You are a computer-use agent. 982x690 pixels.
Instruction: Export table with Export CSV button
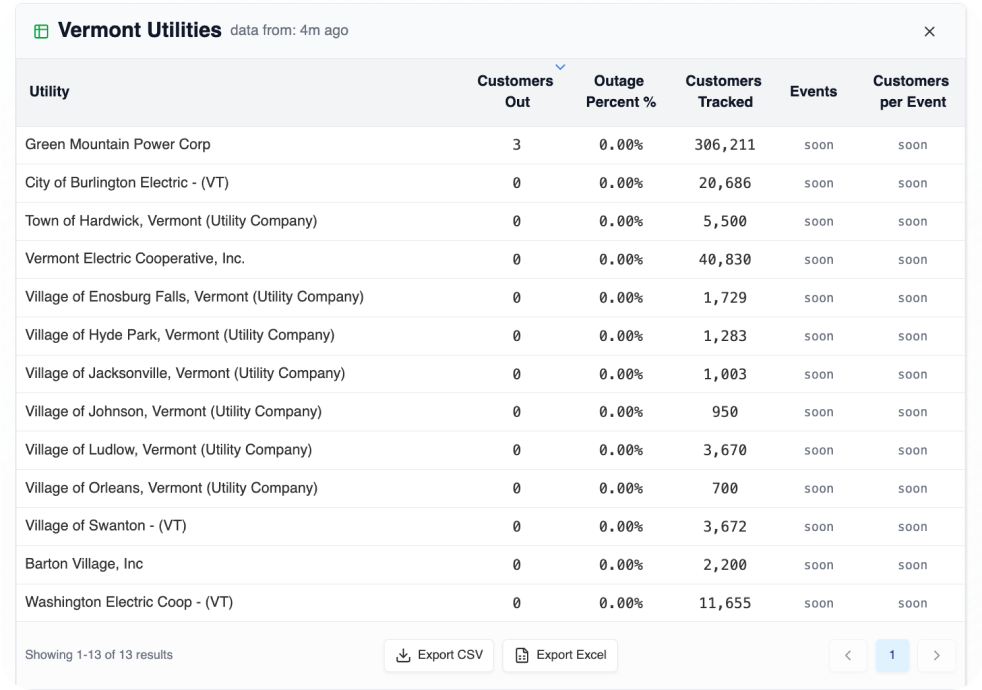click(439, 655)
